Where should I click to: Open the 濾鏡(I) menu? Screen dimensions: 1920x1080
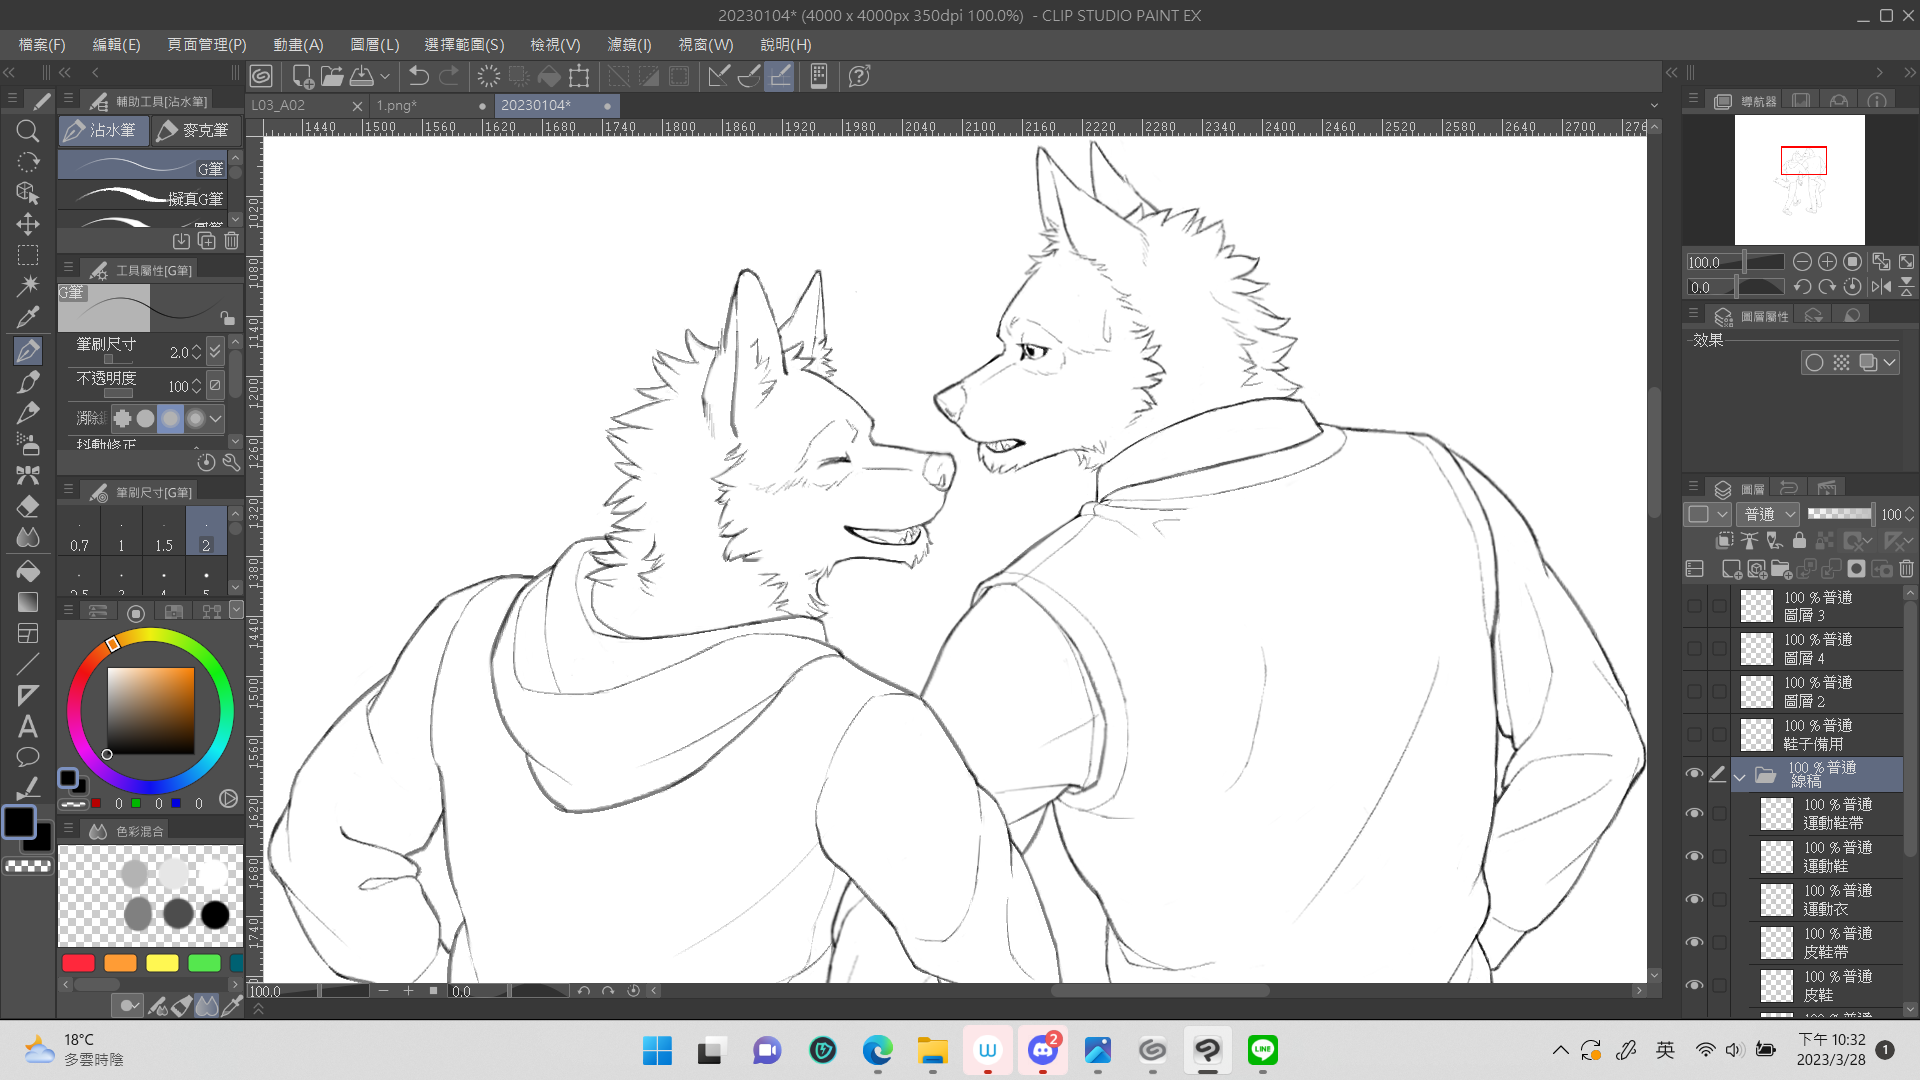(x=629, y=45)
